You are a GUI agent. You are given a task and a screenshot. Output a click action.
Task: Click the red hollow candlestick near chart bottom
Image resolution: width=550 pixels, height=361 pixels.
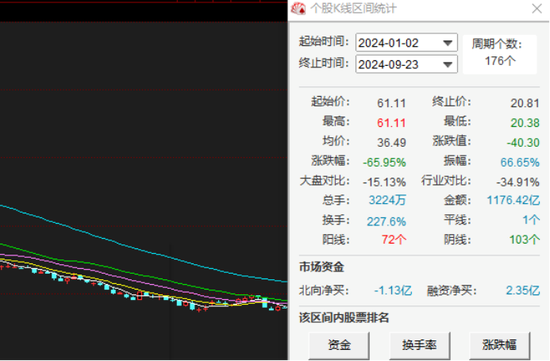[x=140, y=296]
